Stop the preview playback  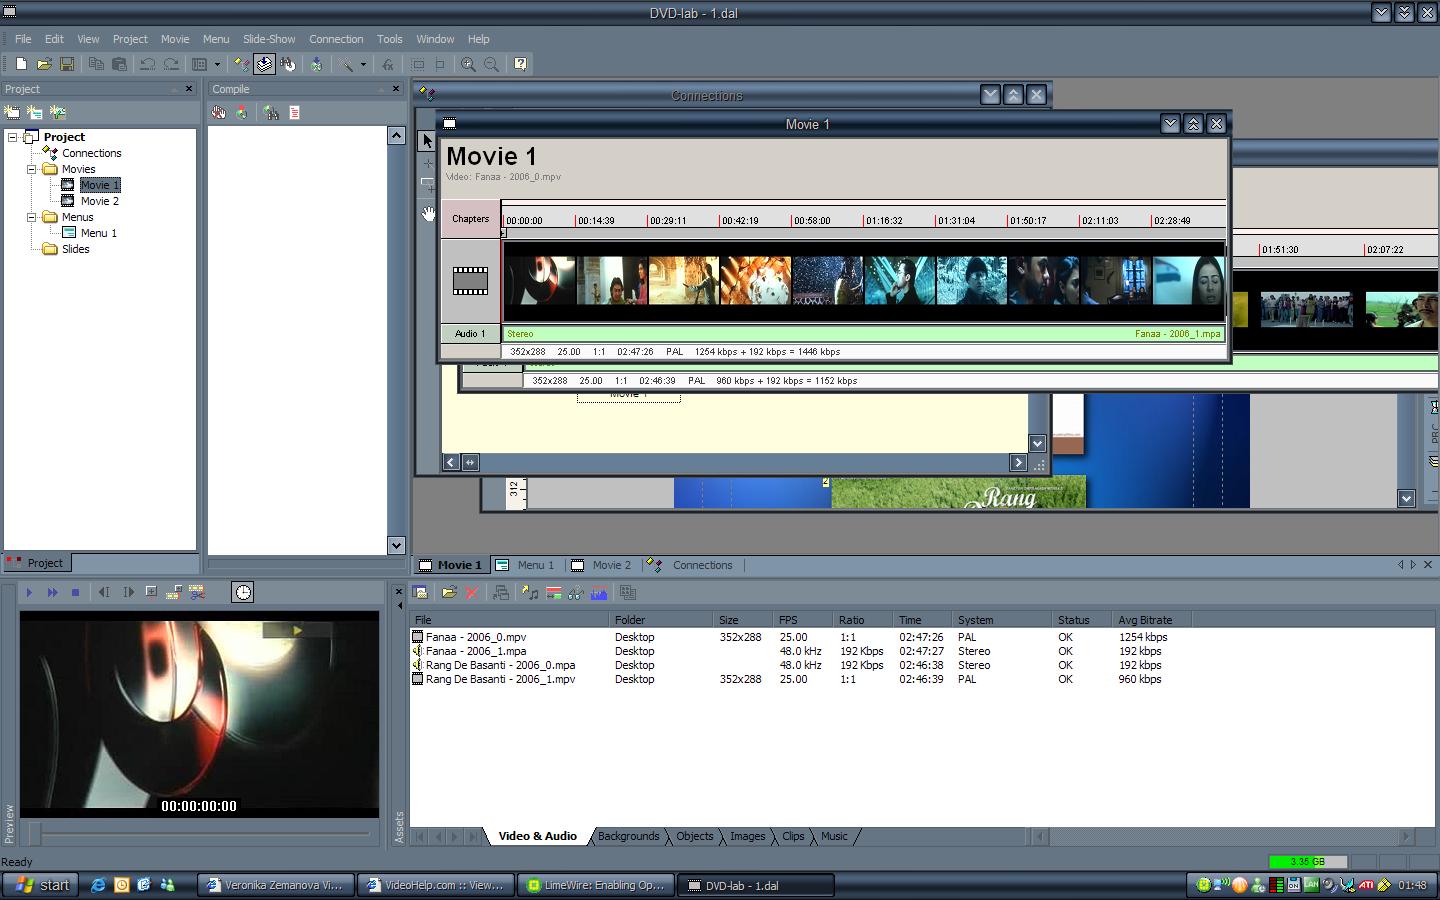75,592
